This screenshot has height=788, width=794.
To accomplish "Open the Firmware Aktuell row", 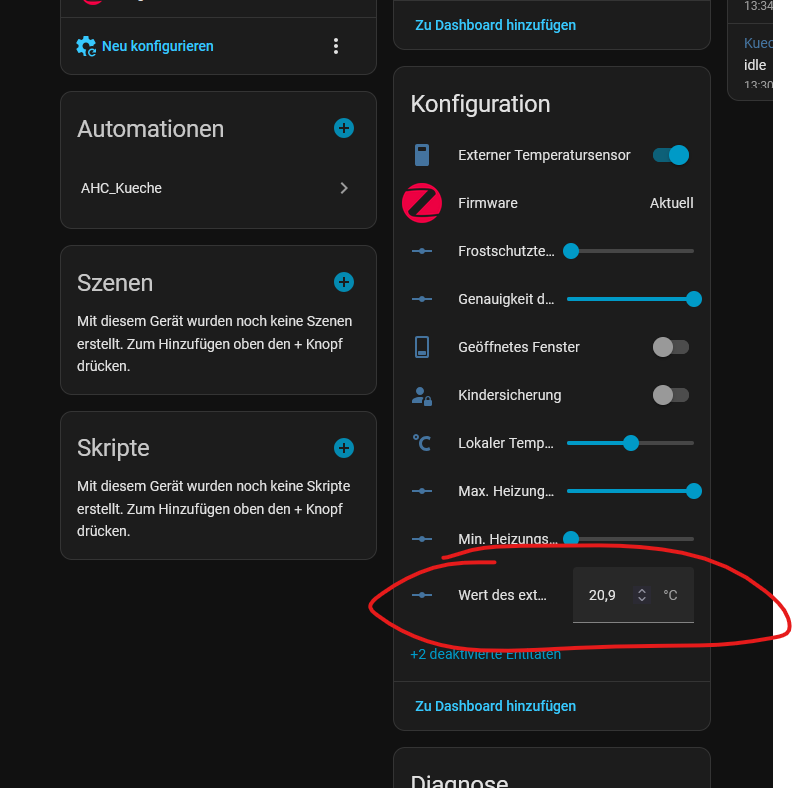I will coord(552,203).
